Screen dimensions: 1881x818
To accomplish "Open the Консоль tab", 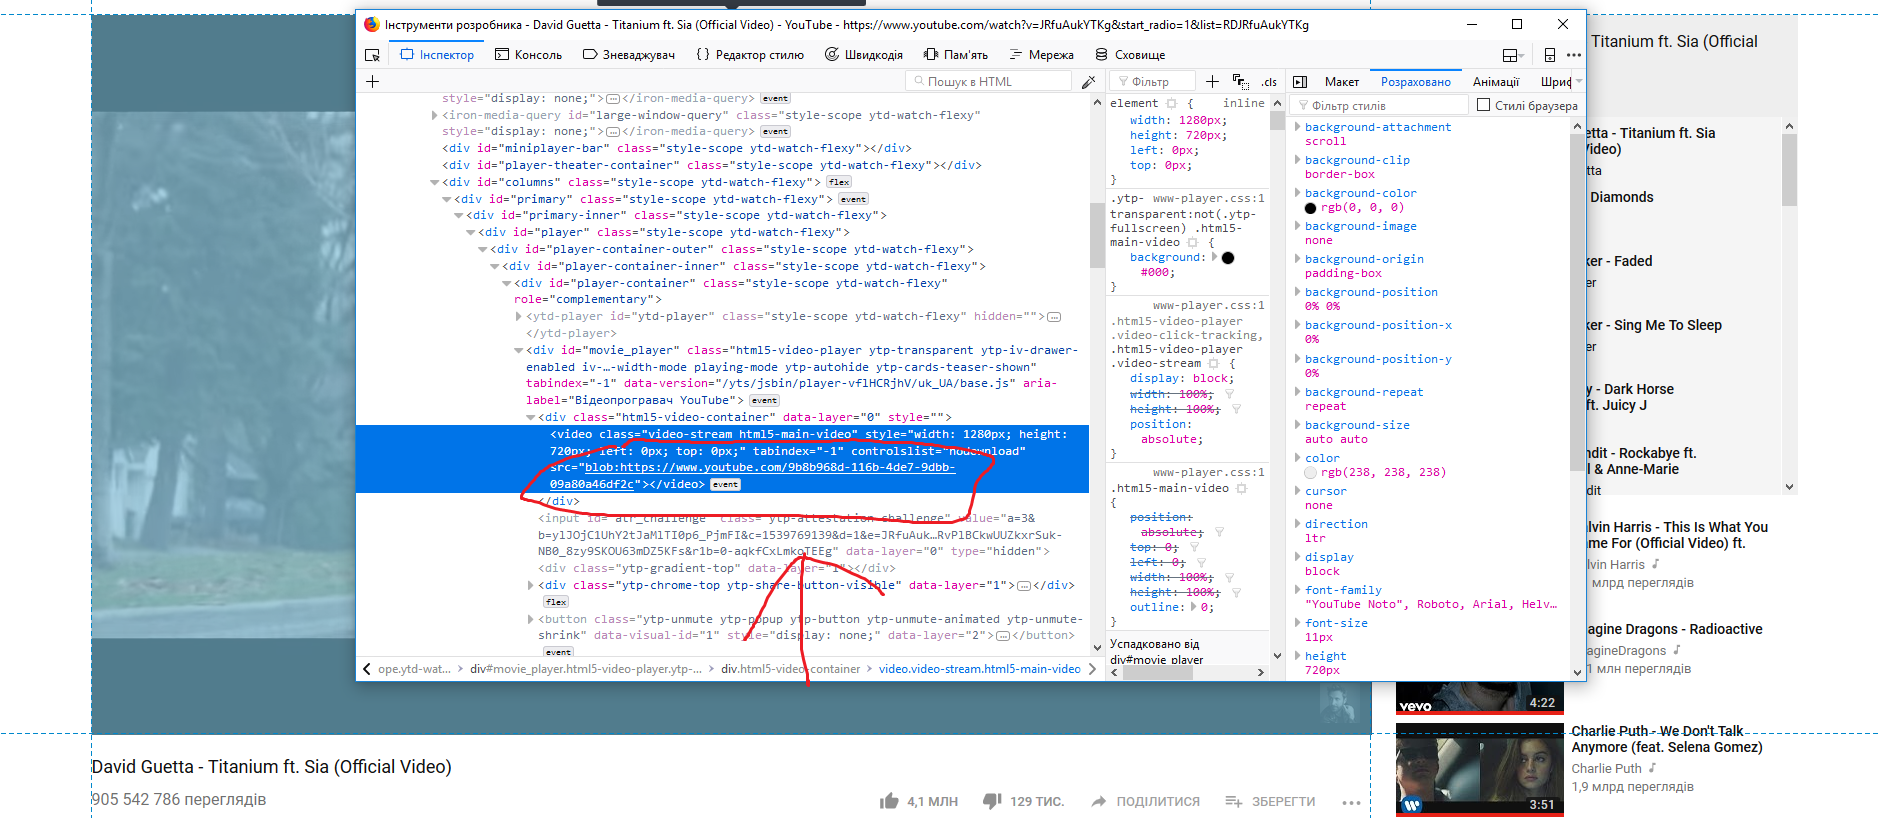I will pos(529,55).
